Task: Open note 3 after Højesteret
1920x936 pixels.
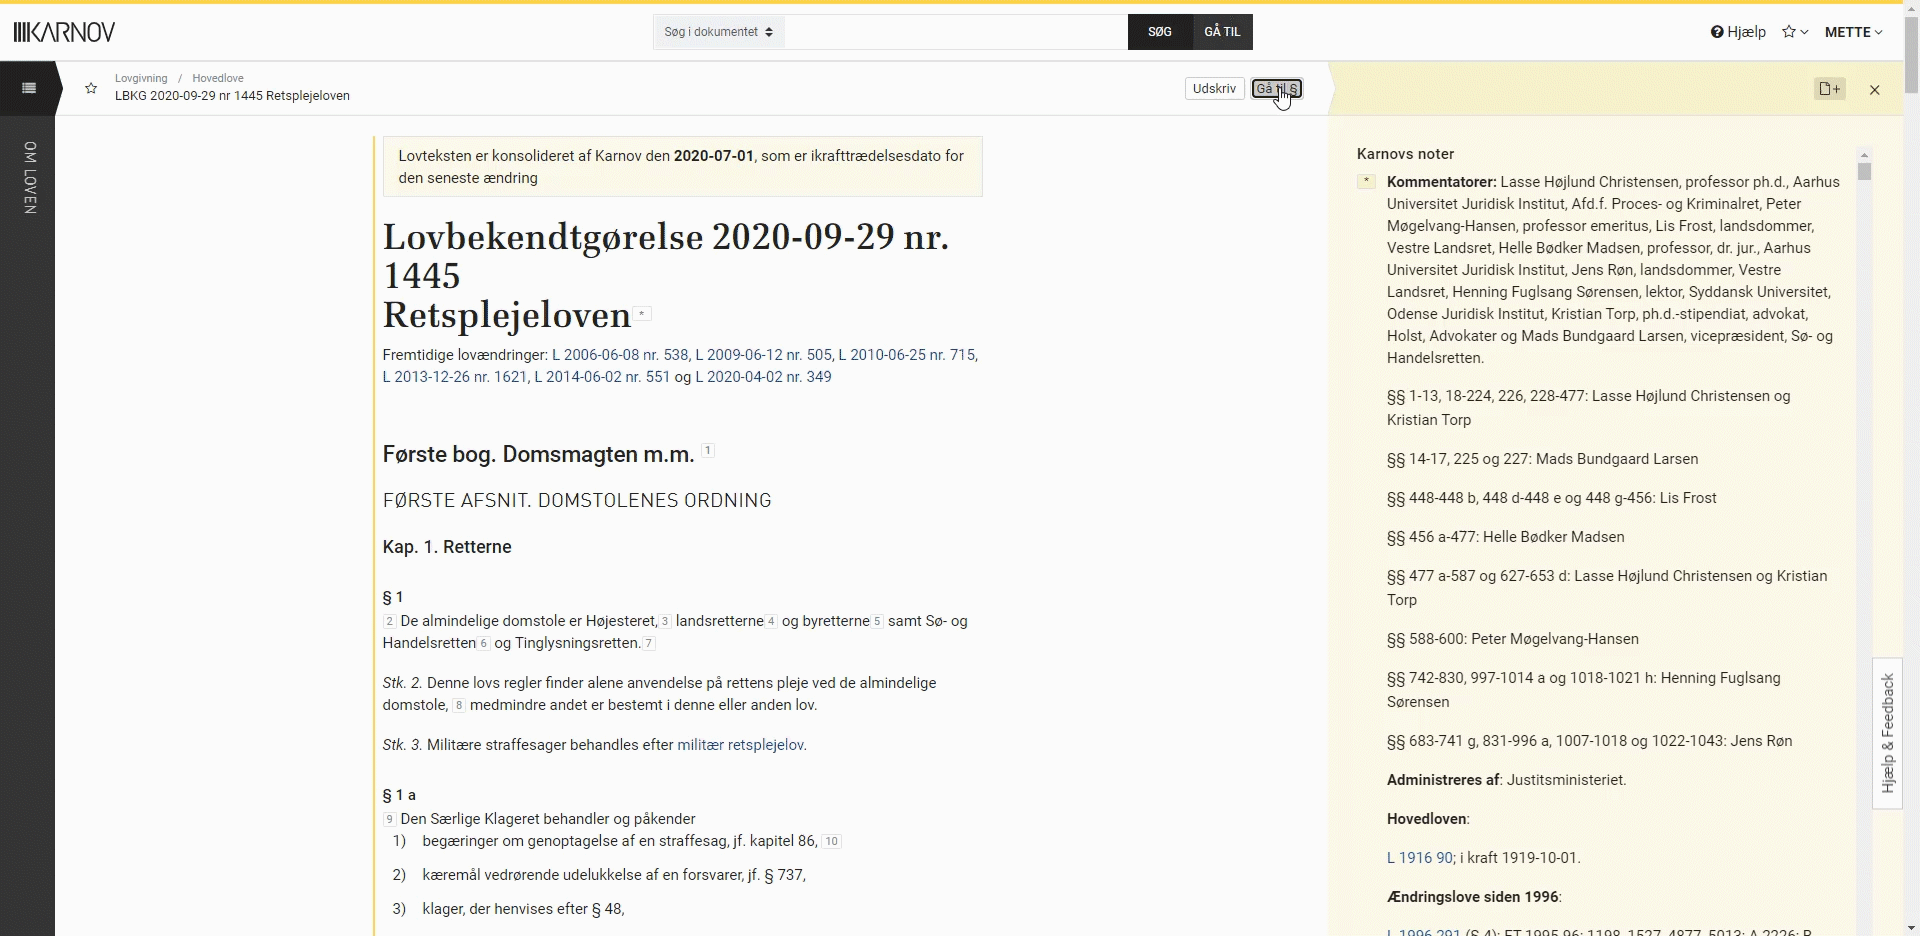Action: pos(665,621)
